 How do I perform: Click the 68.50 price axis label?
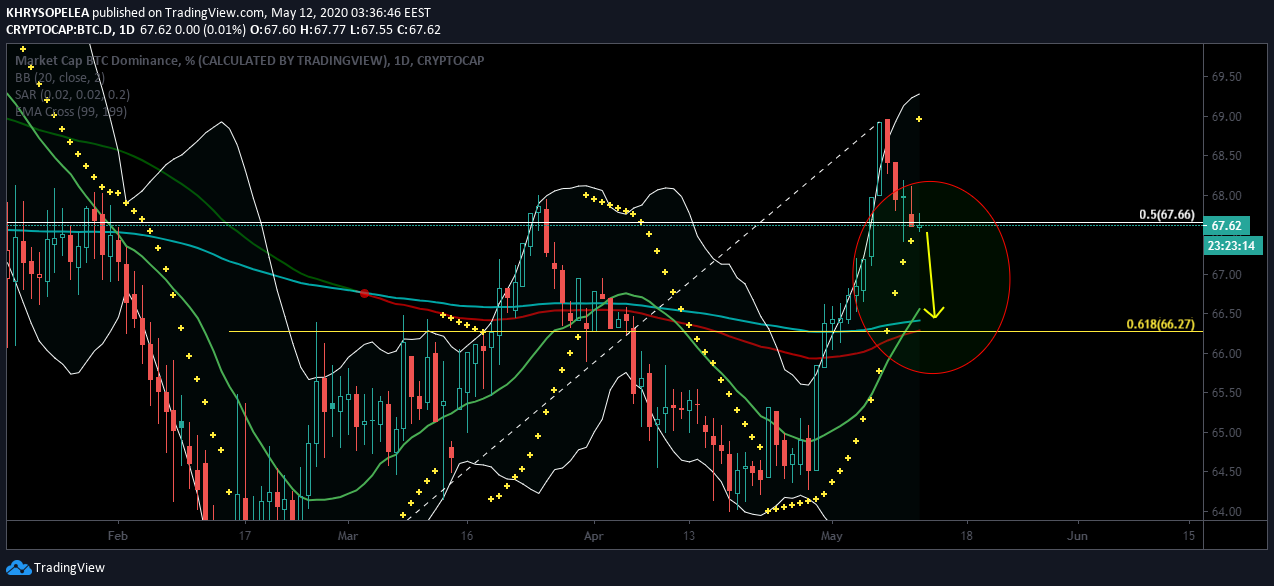coord(1226,156)
